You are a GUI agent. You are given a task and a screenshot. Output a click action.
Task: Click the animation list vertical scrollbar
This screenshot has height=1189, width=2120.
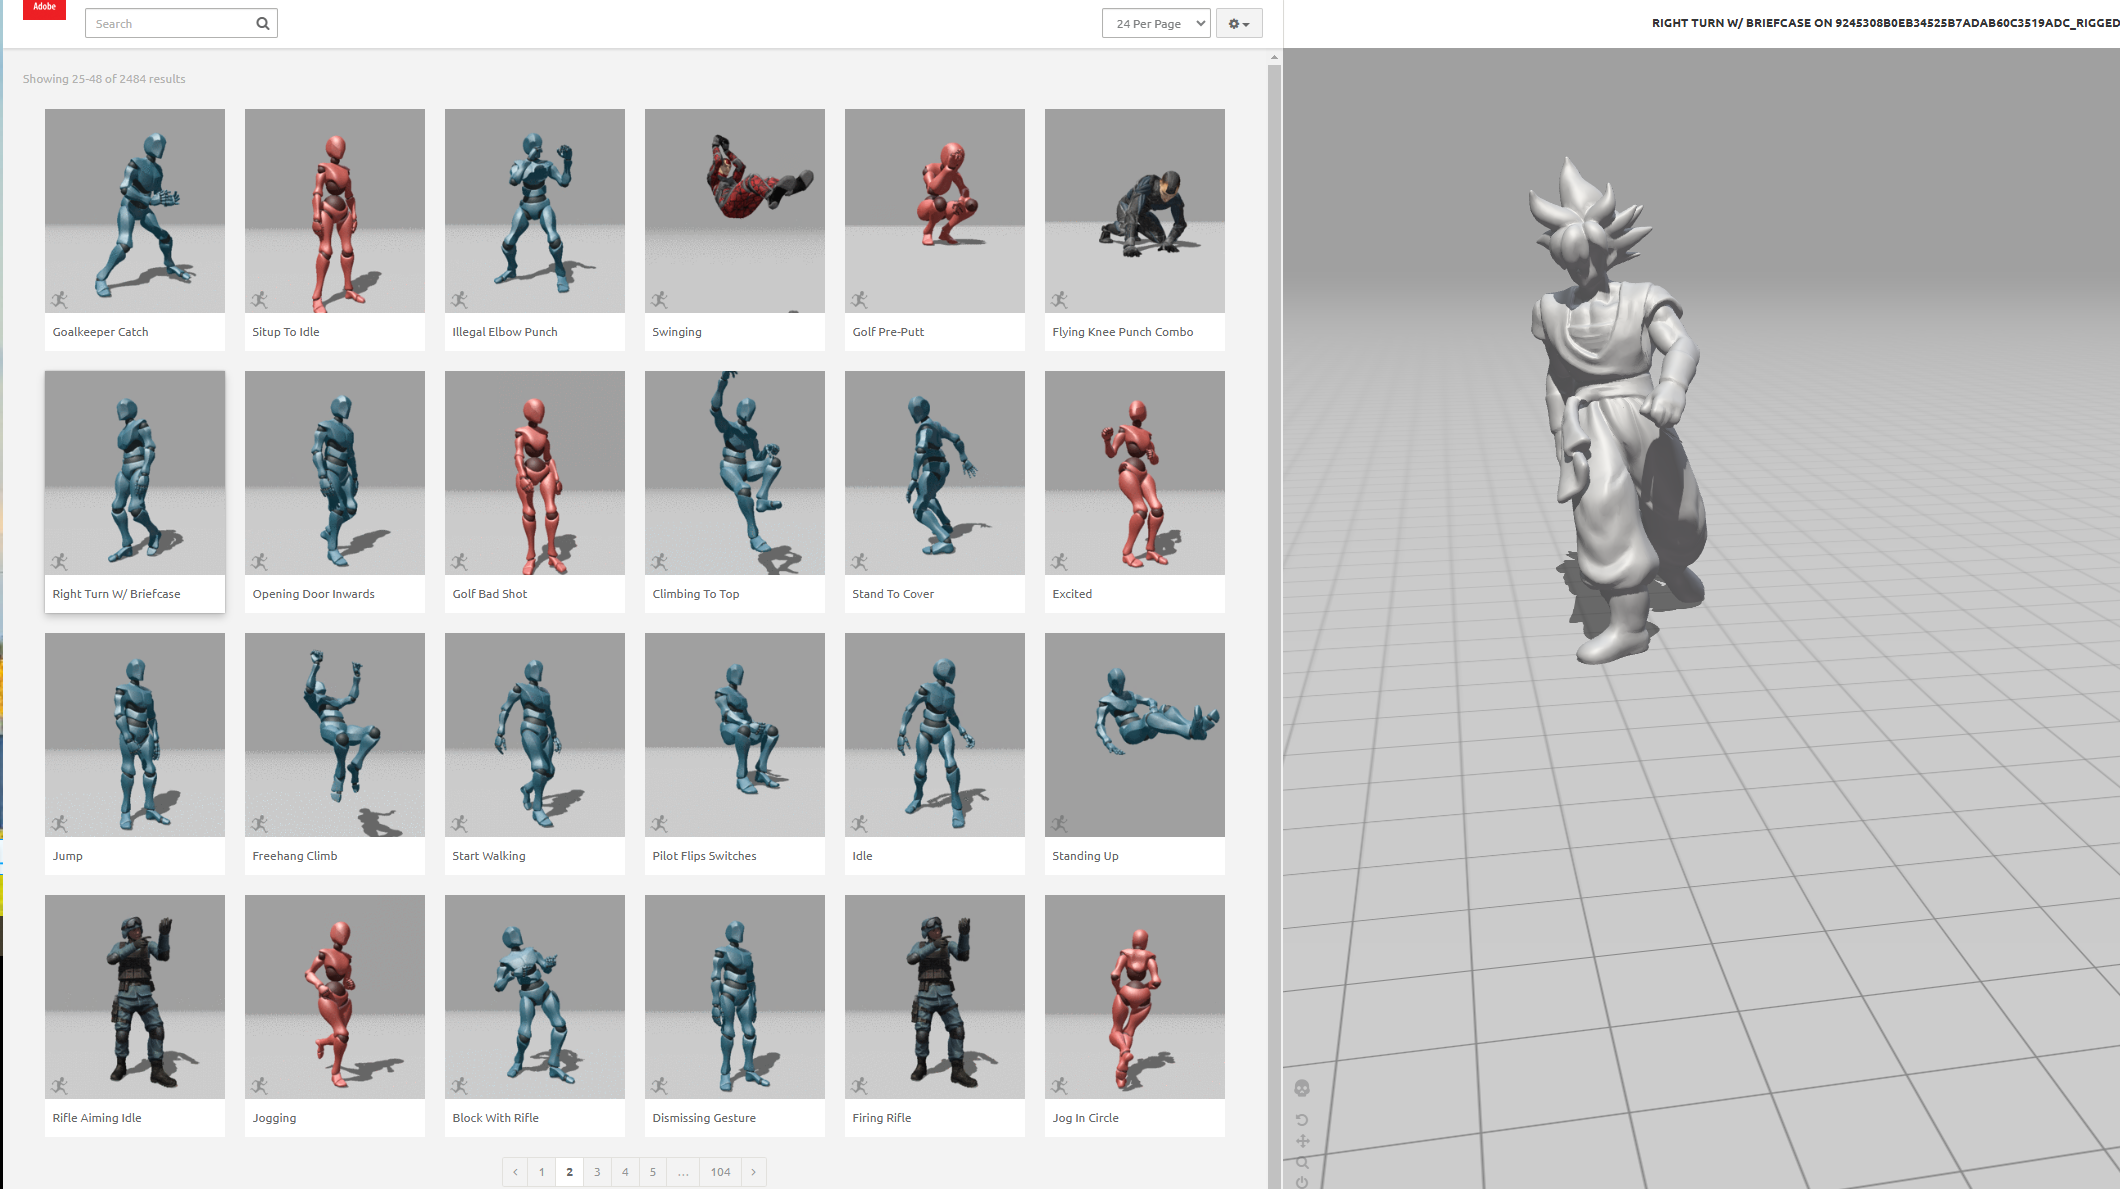tap(1274, 620)
